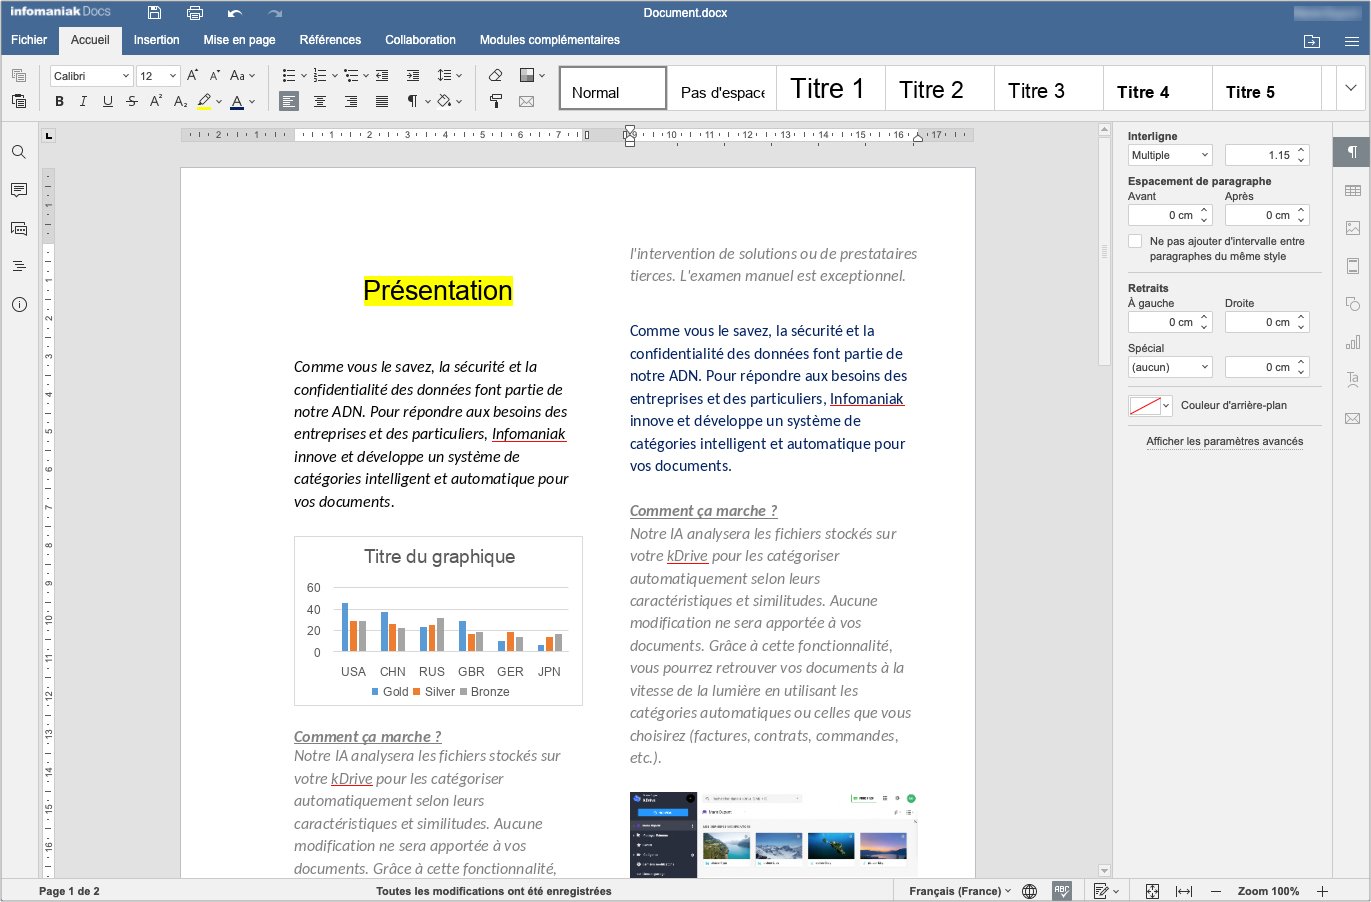Open the Interligne 'Multiple' dropdown
Image resolution: width=1371 pixels, height=902 pixels.
coord(1170,155)
